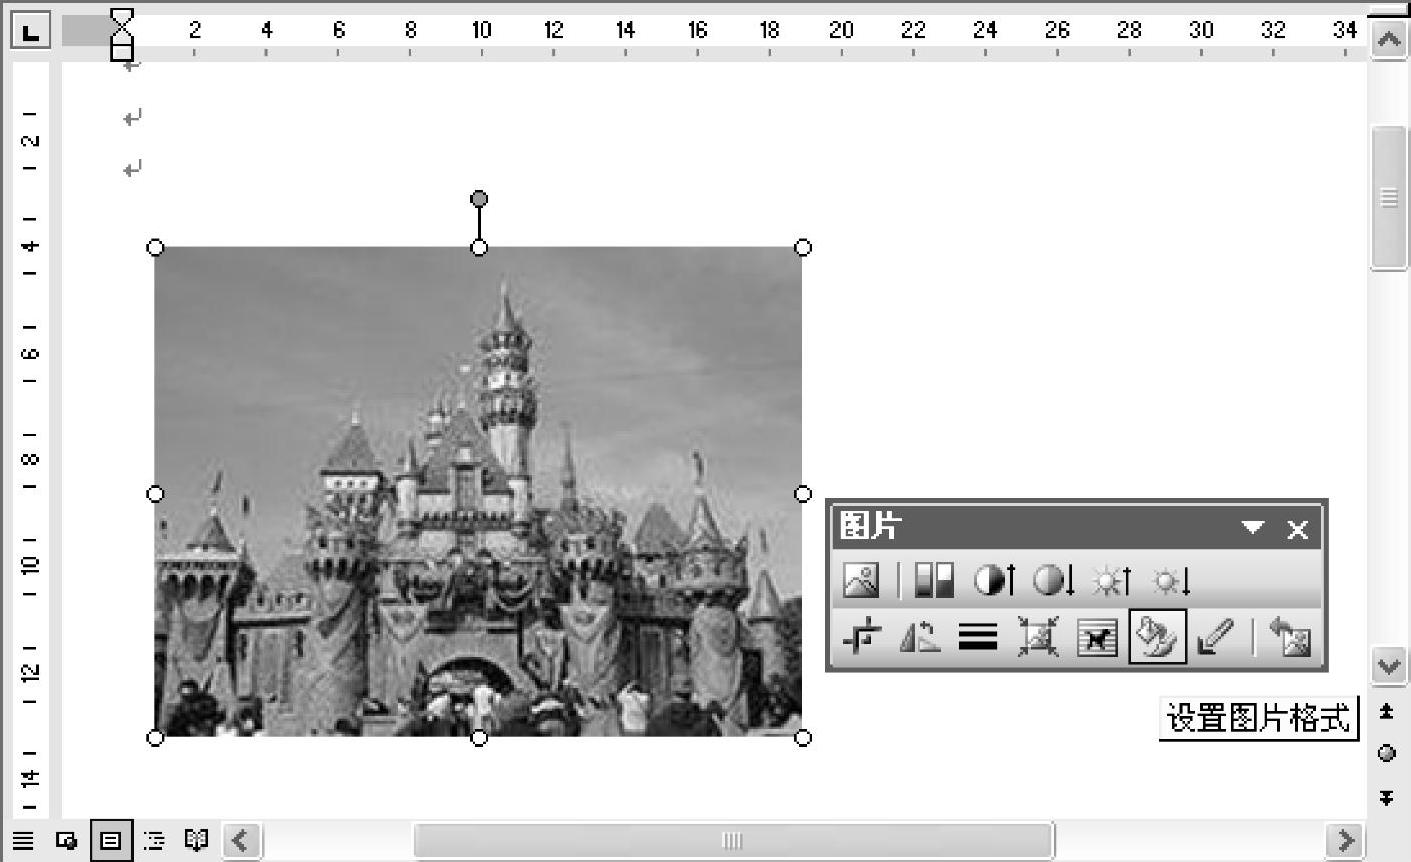1411x862 pixels.
Task: Click the Reset Picture icon
Action: 1290,637
